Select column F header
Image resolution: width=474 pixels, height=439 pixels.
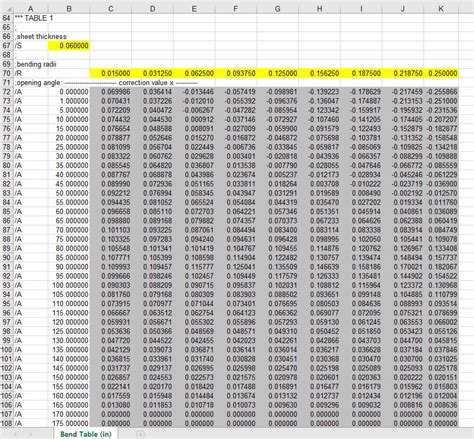[236, 9]
